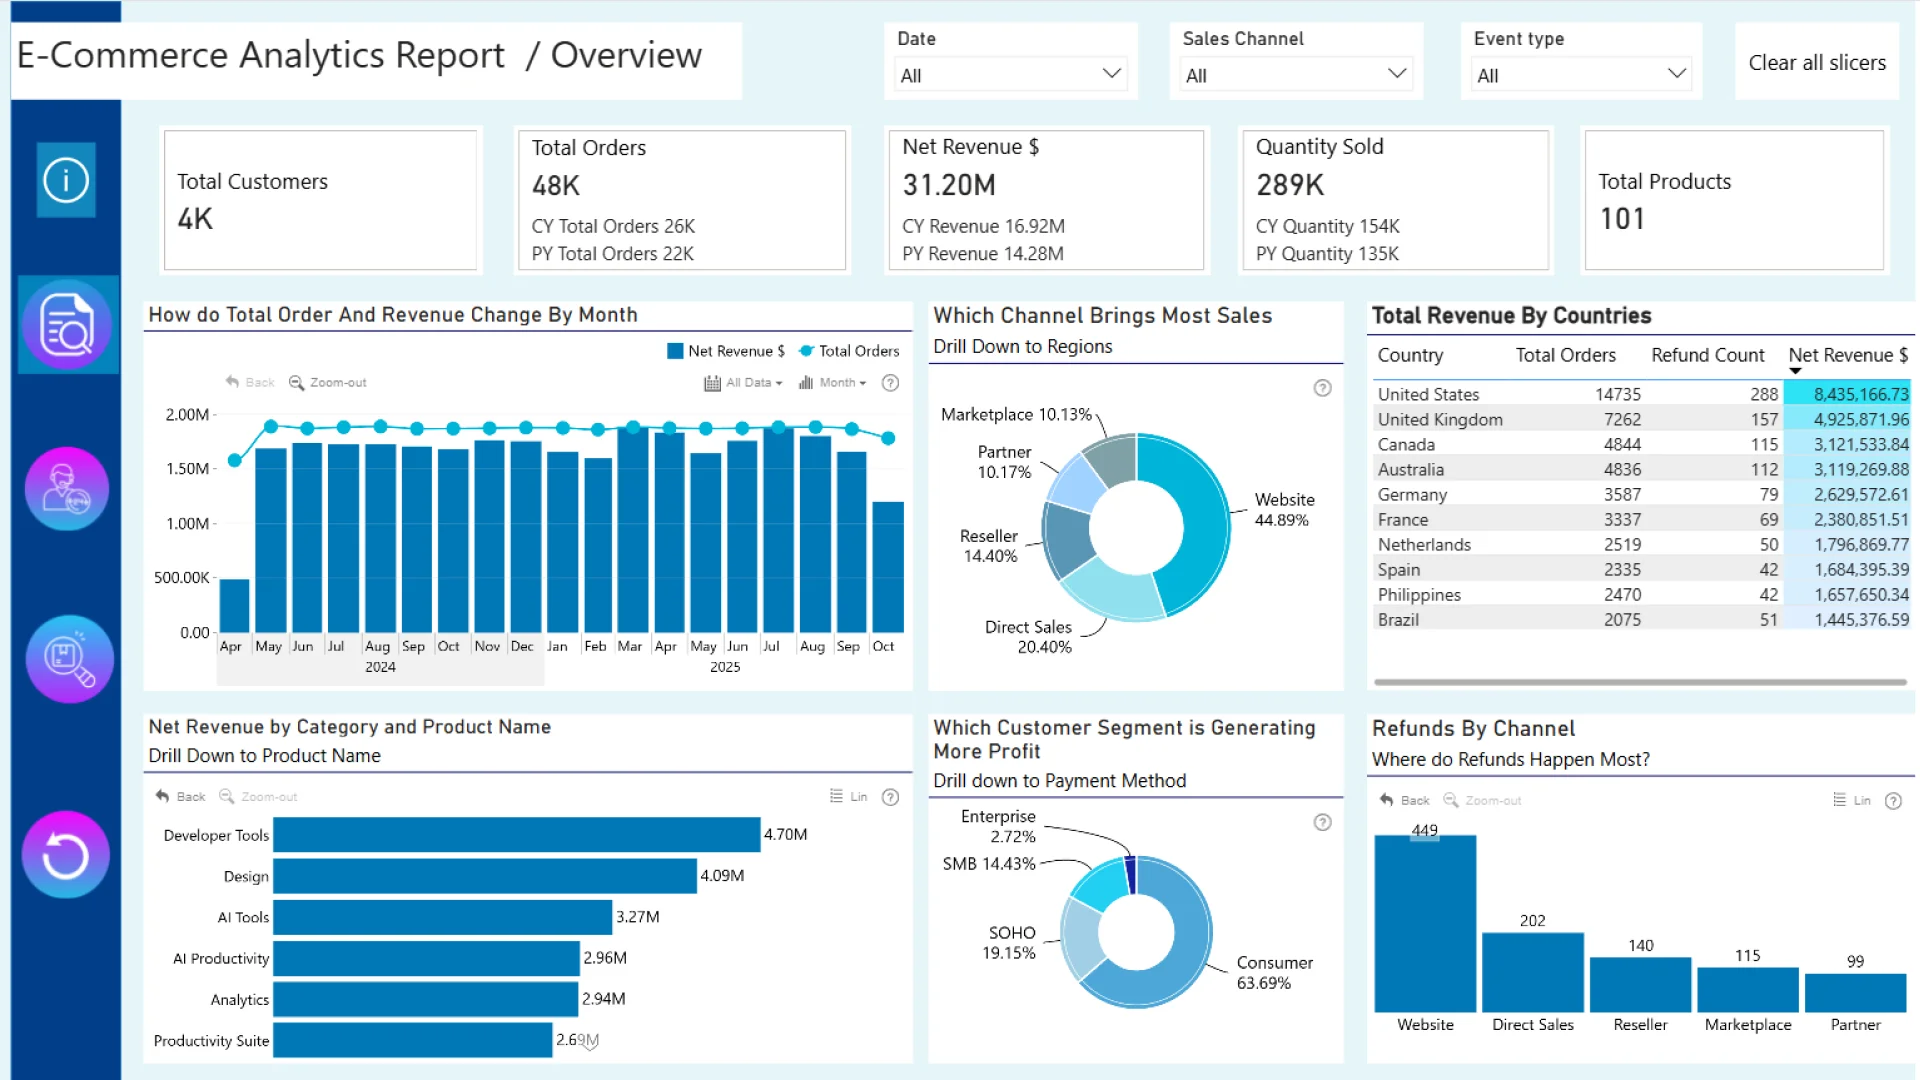Sort table by Net Revenue $ header
1920x1080 pixels.
click(1847, 355)
